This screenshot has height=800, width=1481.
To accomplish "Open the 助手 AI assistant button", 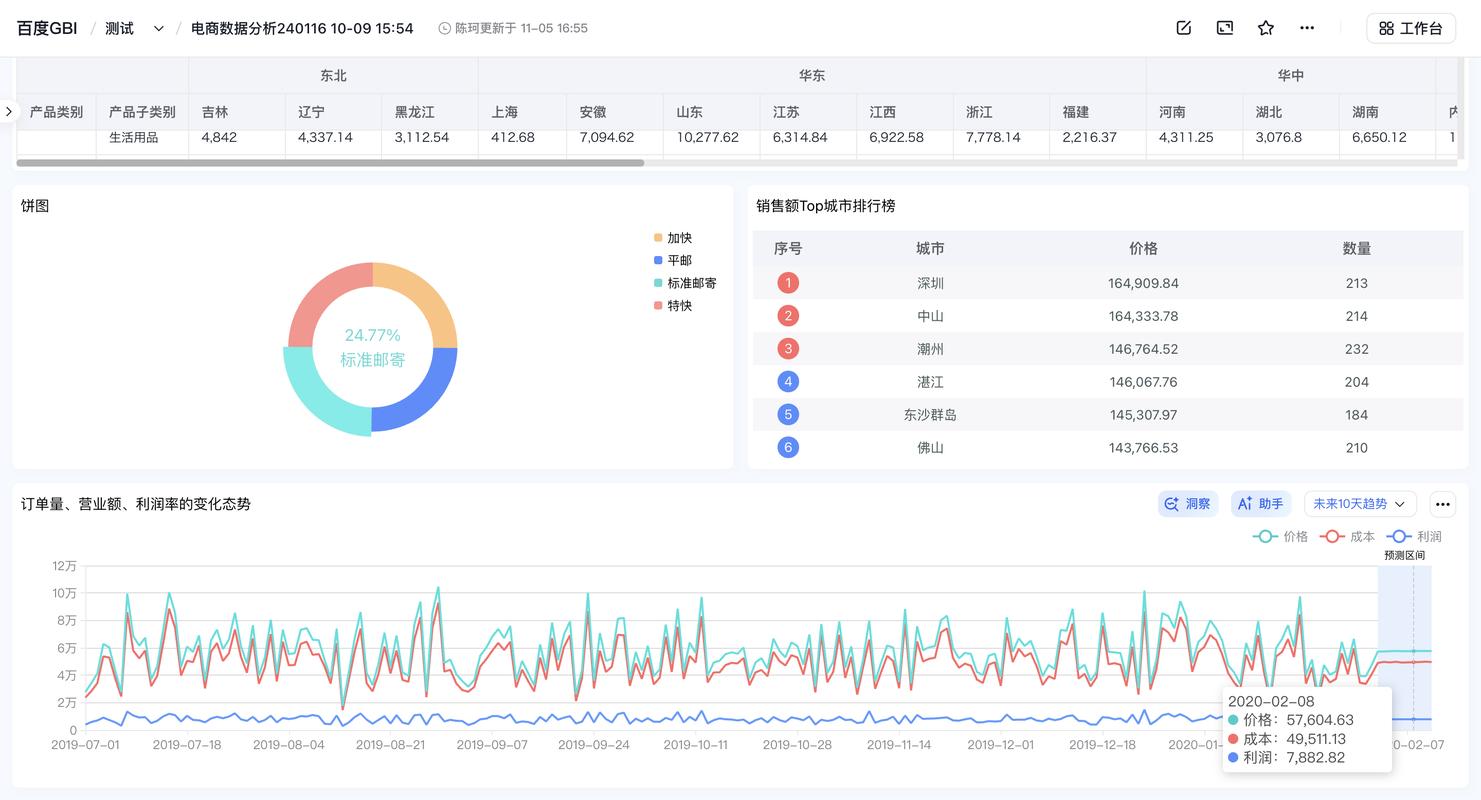I will [x=1261, y=504].
